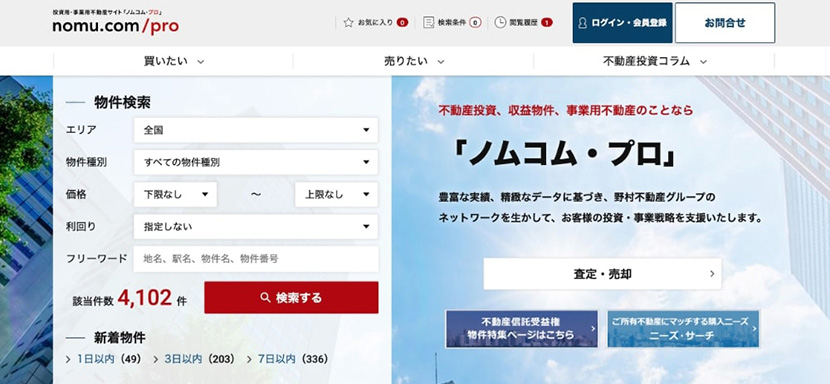This screenshot has width=830, height=384.
Task: Click the arrow on 査定・売却 button
Action: coord(712,274)
